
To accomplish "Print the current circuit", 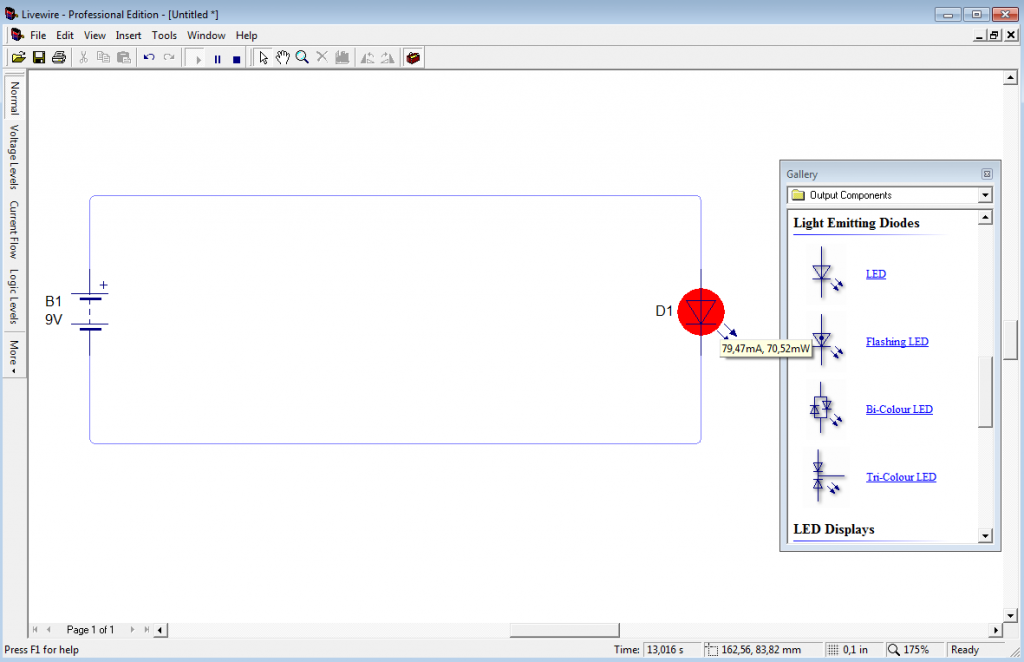I will 58,57.
